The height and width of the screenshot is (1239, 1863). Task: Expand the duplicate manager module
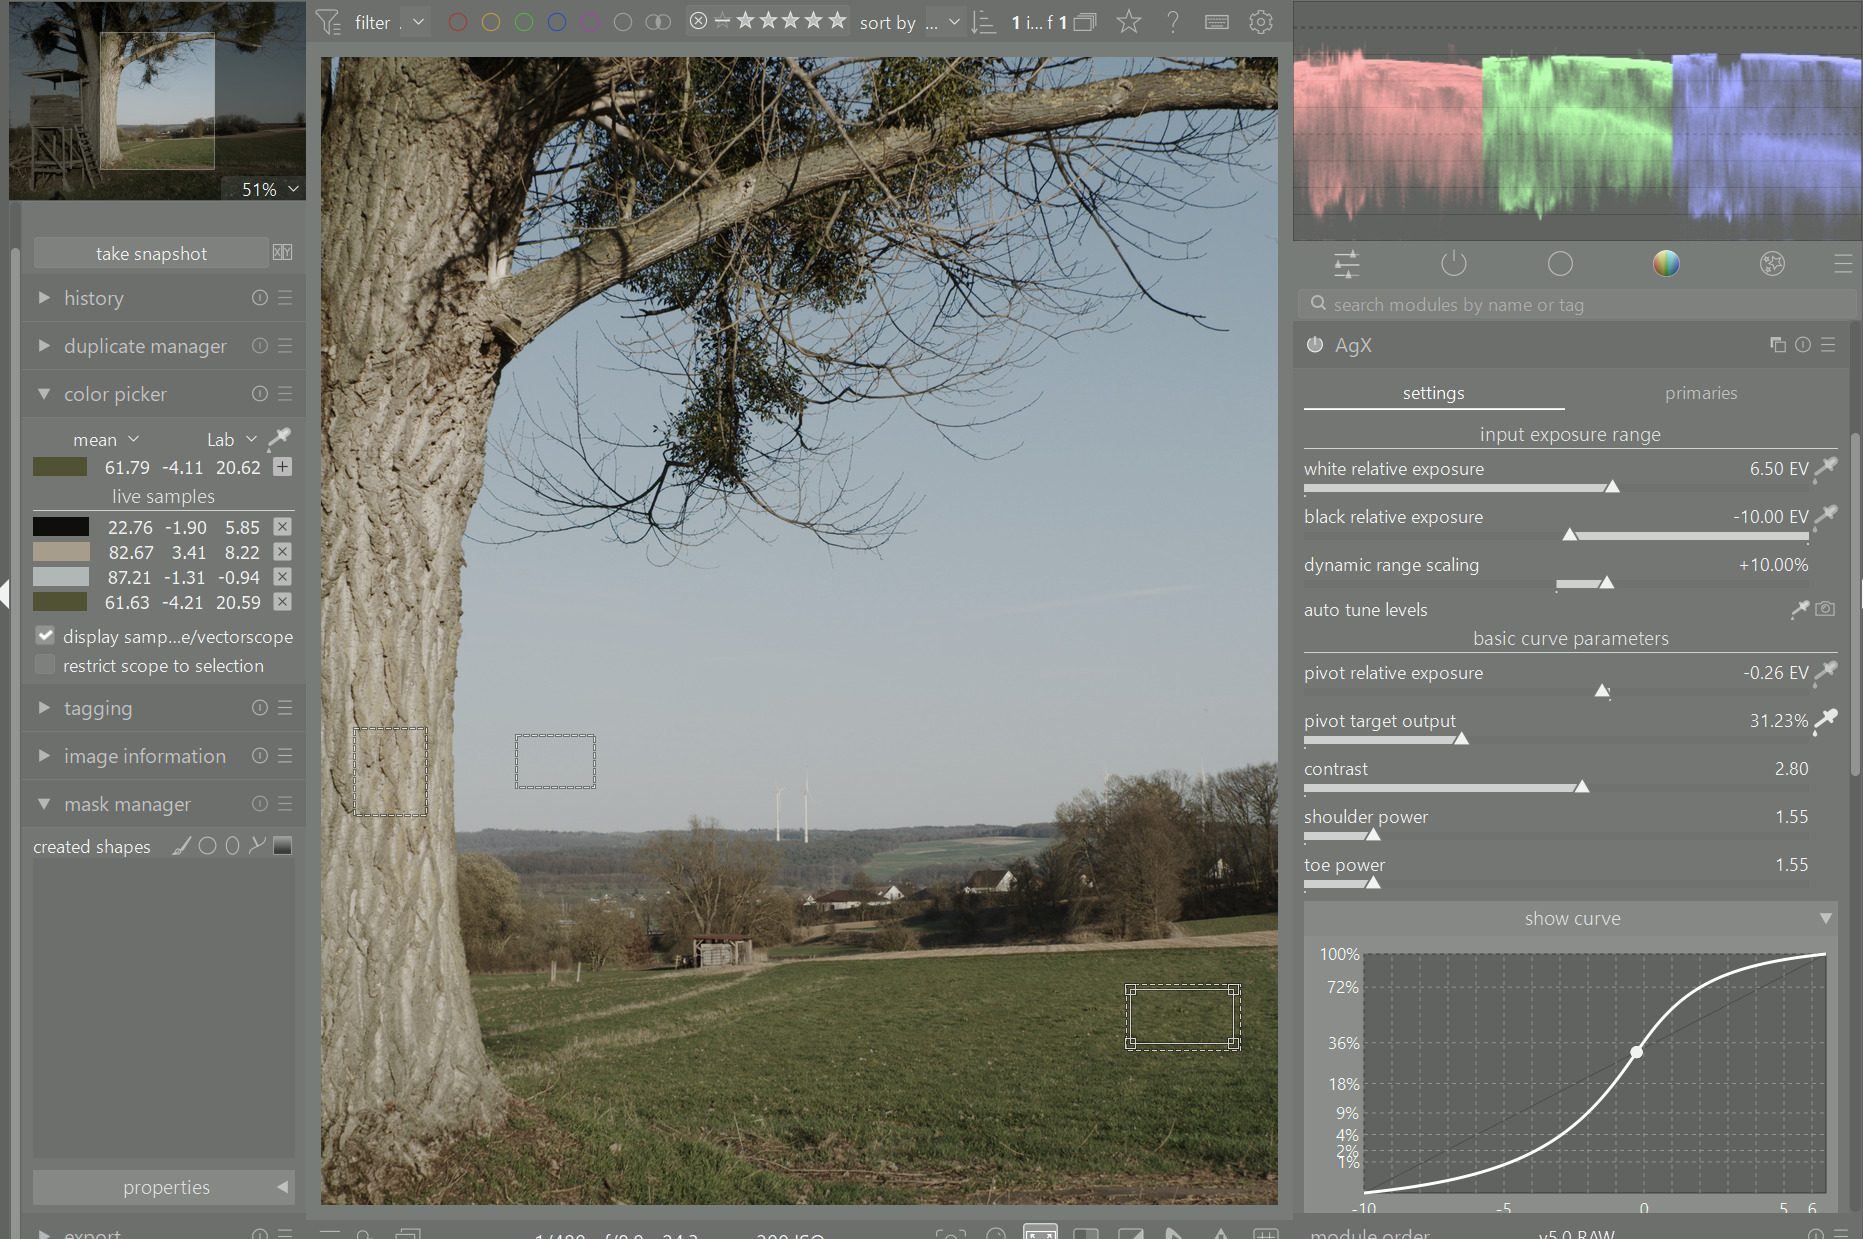pyautogui.click(x=44, y=346)
